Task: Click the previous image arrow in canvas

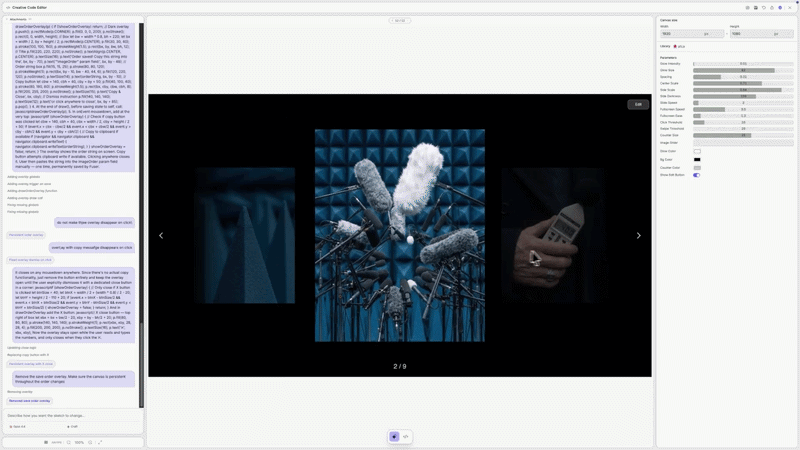Action: 161,236
